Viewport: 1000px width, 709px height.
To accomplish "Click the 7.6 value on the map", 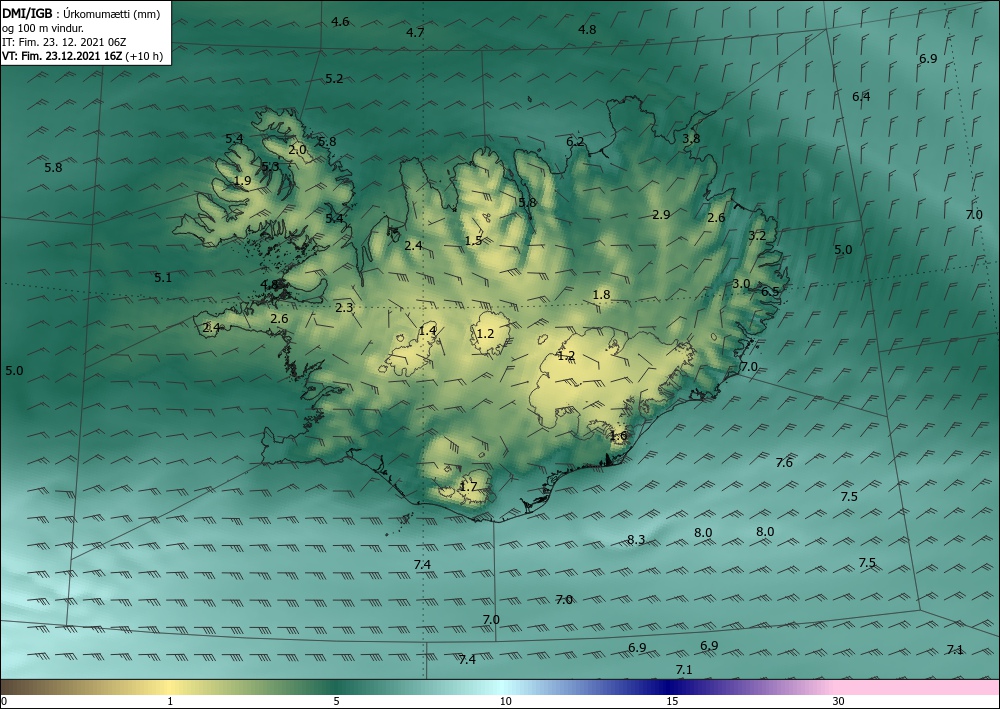I will click(784, 463).
